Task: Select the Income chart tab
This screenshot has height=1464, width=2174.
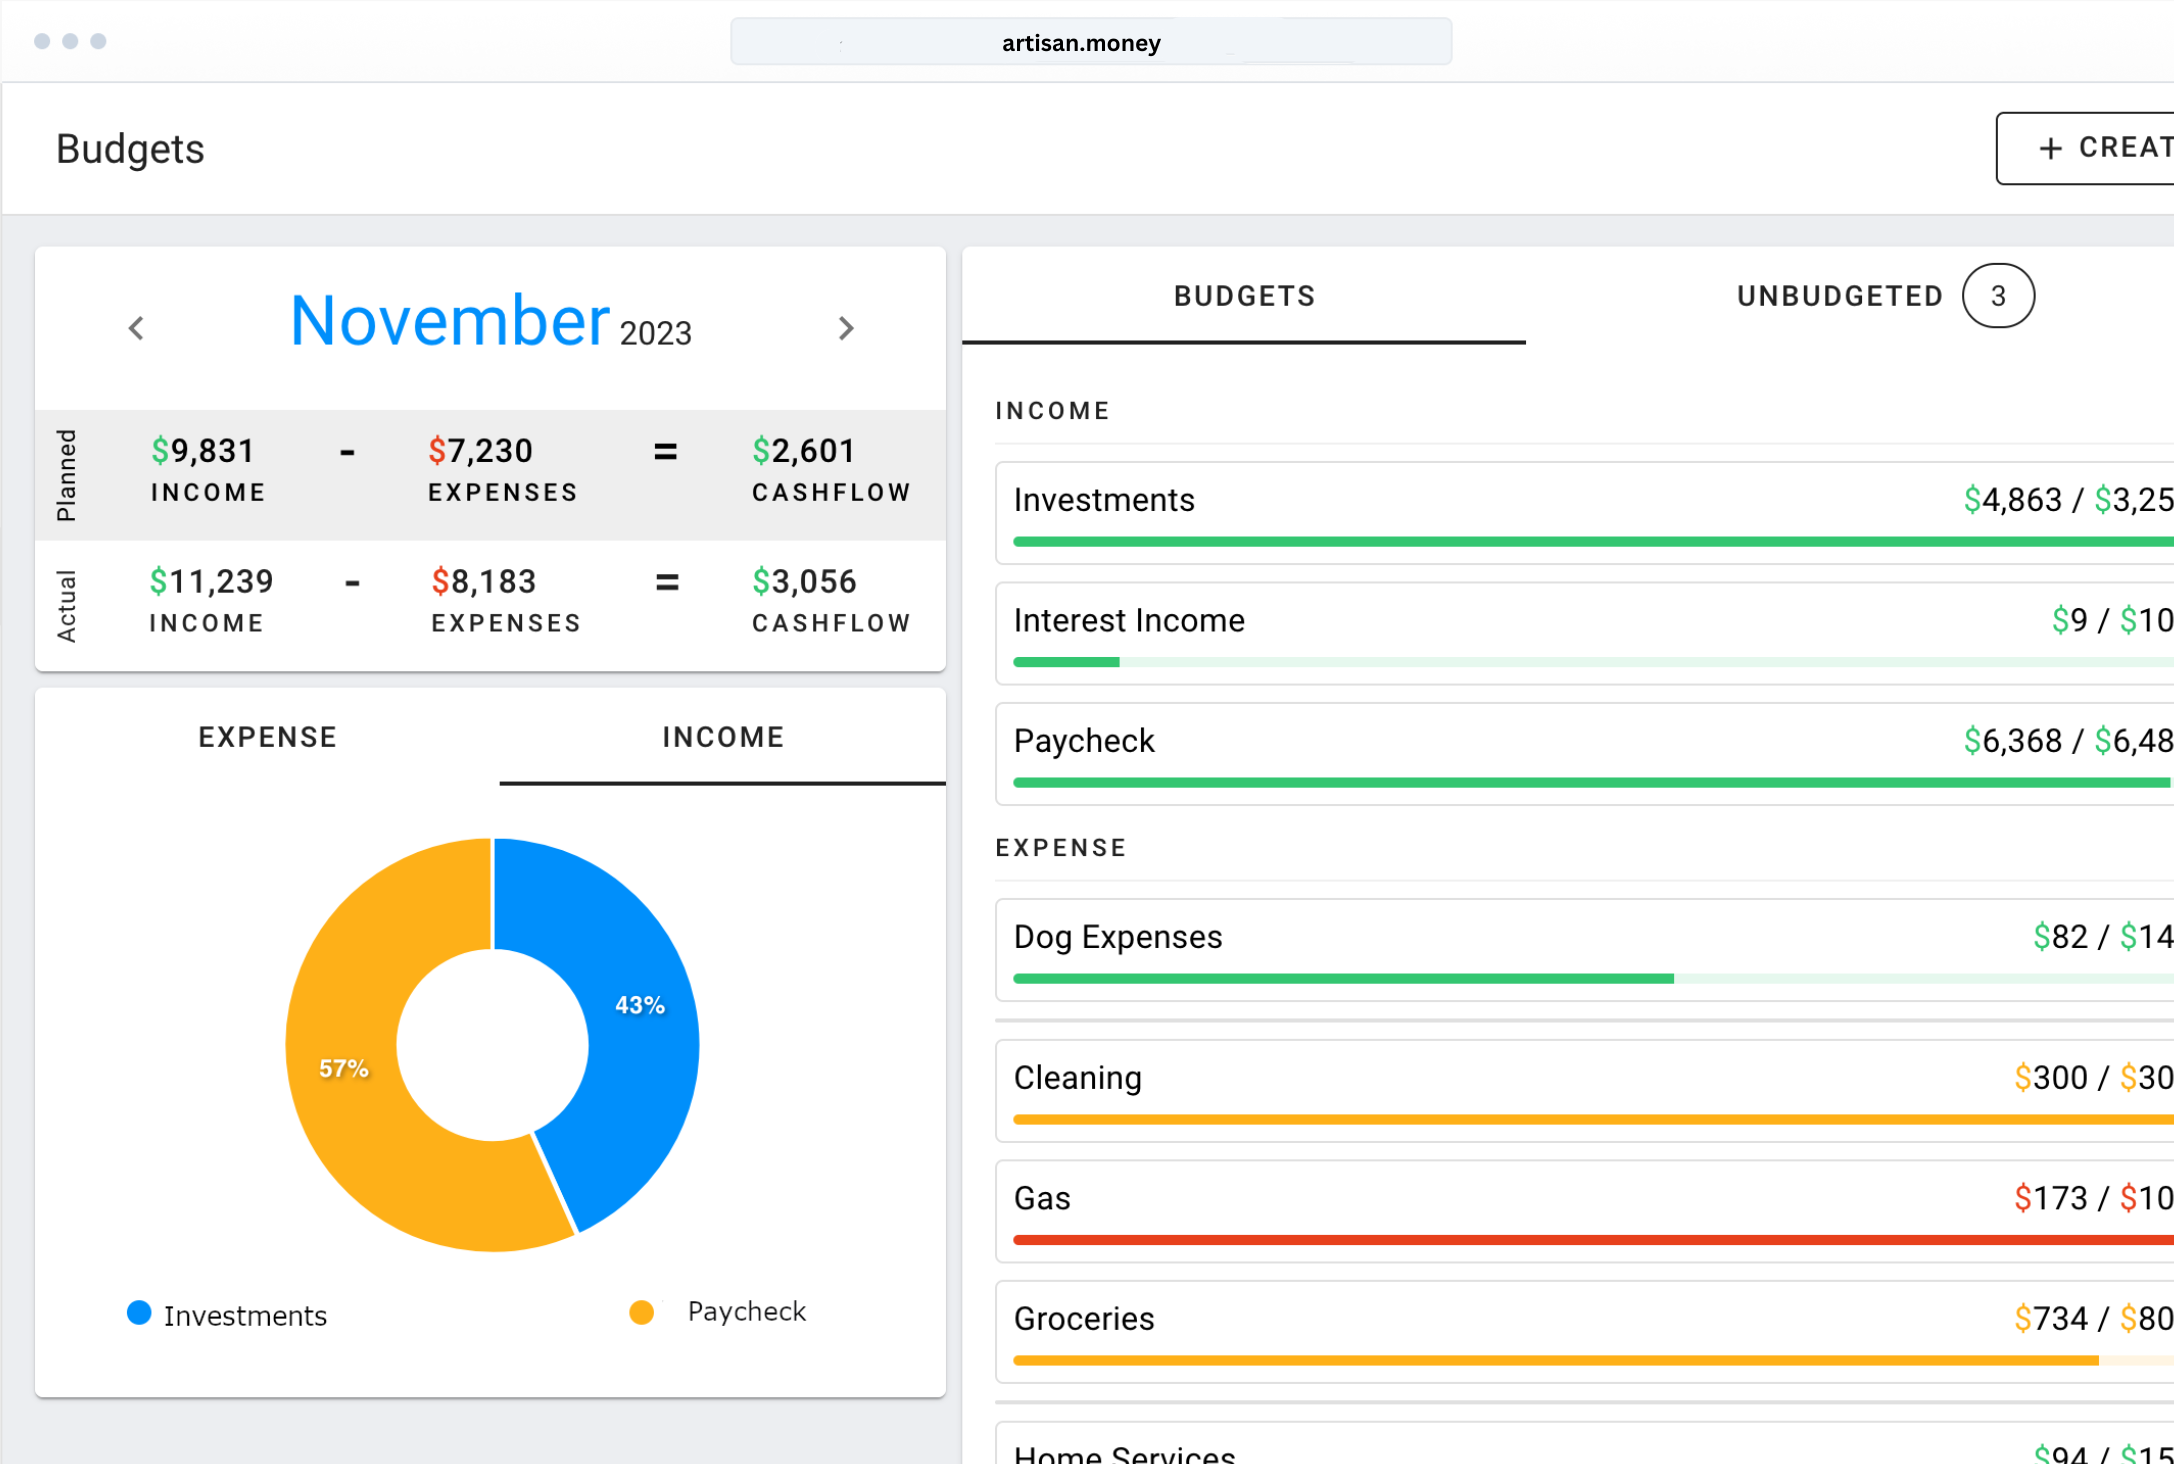Action: click(x=722, y=737)
